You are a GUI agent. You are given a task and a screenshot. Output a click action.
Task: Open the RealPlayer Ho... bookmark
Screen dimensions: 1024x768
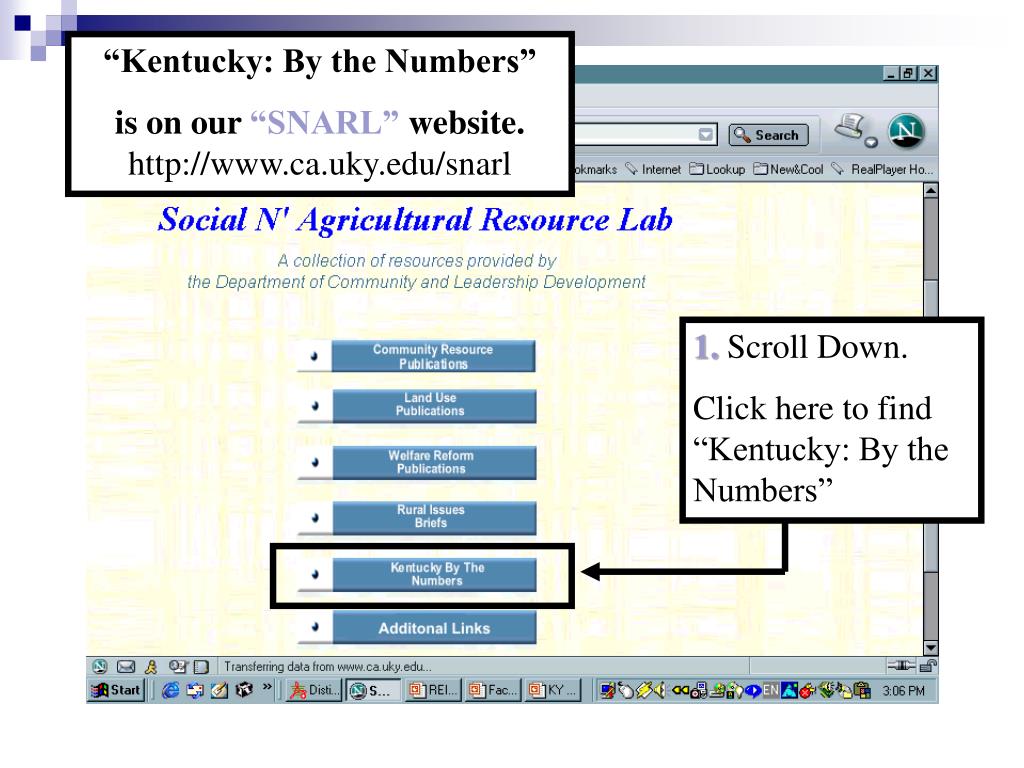click(x=882, y=169)
